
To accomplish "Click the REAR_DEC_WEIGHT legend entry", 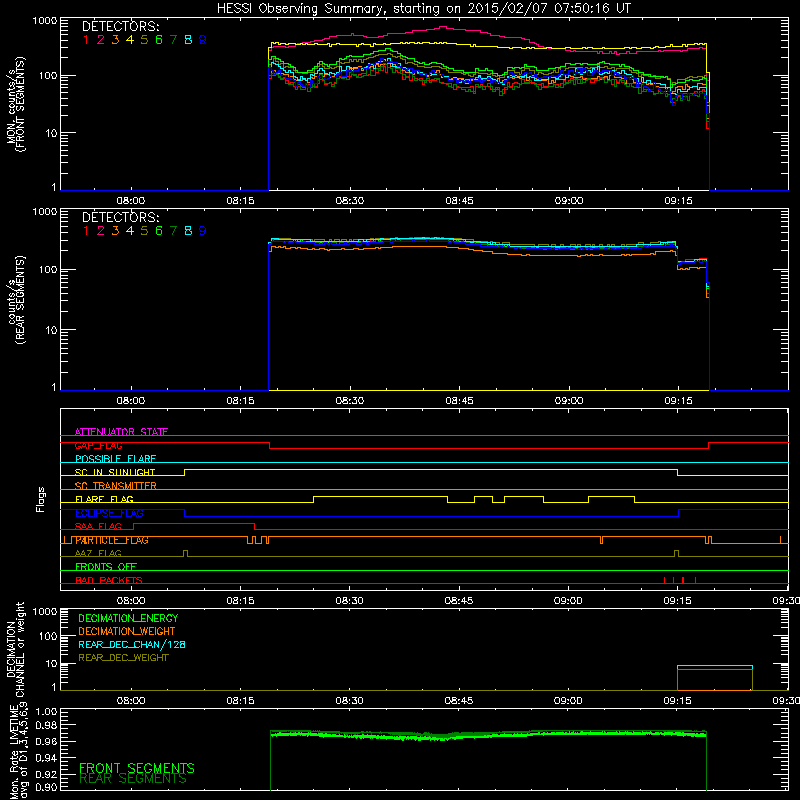I will tap(123, 658).
